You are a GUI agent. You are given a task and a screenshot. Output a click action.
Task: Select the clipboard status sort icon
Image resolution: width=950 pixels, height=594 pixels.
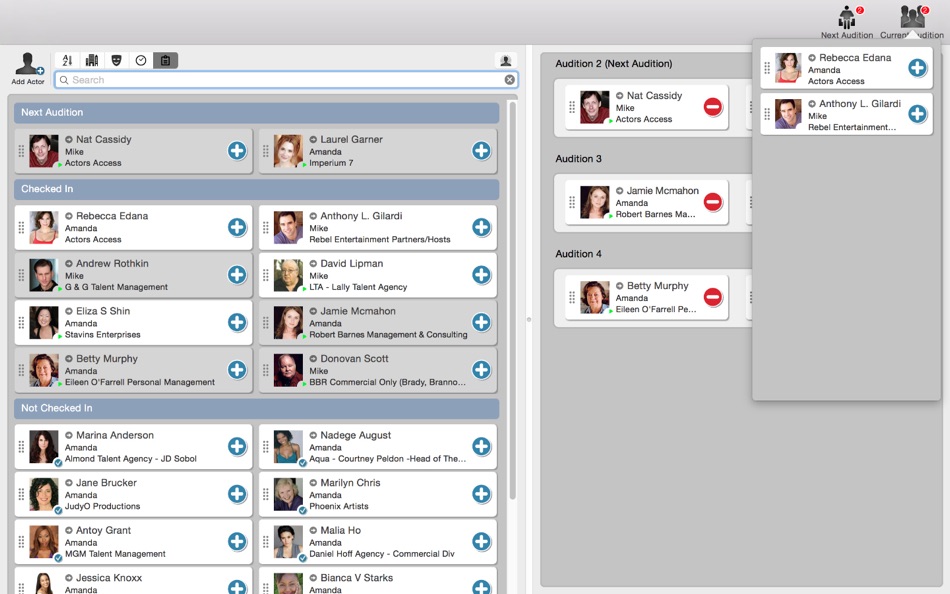(x=165, y=60)
